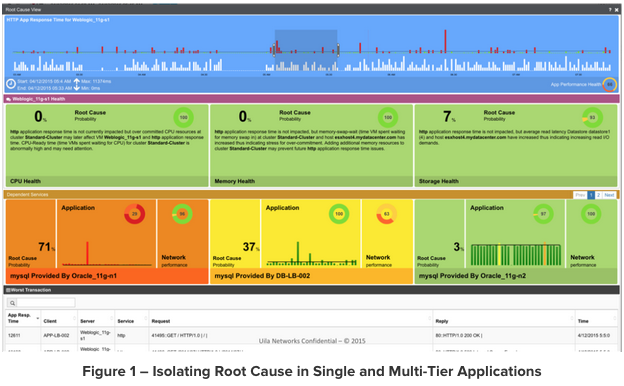Click the red Application gauge for Oracle_11g-n1
The height and width of the screenshot is (386, 624).
point(135,214)
